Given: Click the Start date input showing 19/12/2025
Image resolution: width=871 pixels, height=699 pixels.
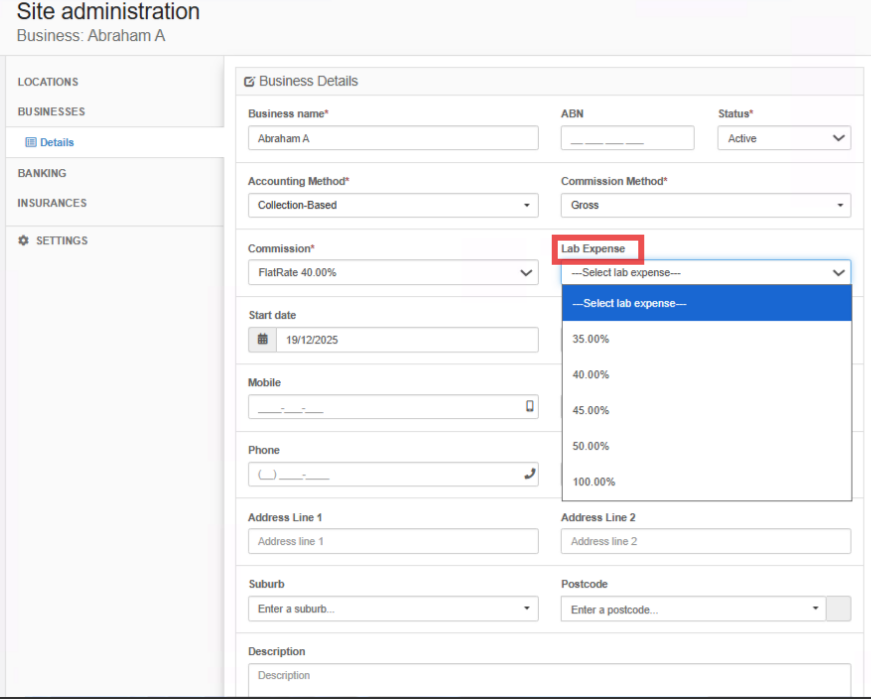Looking at the screenshot, I should (407, 339).
